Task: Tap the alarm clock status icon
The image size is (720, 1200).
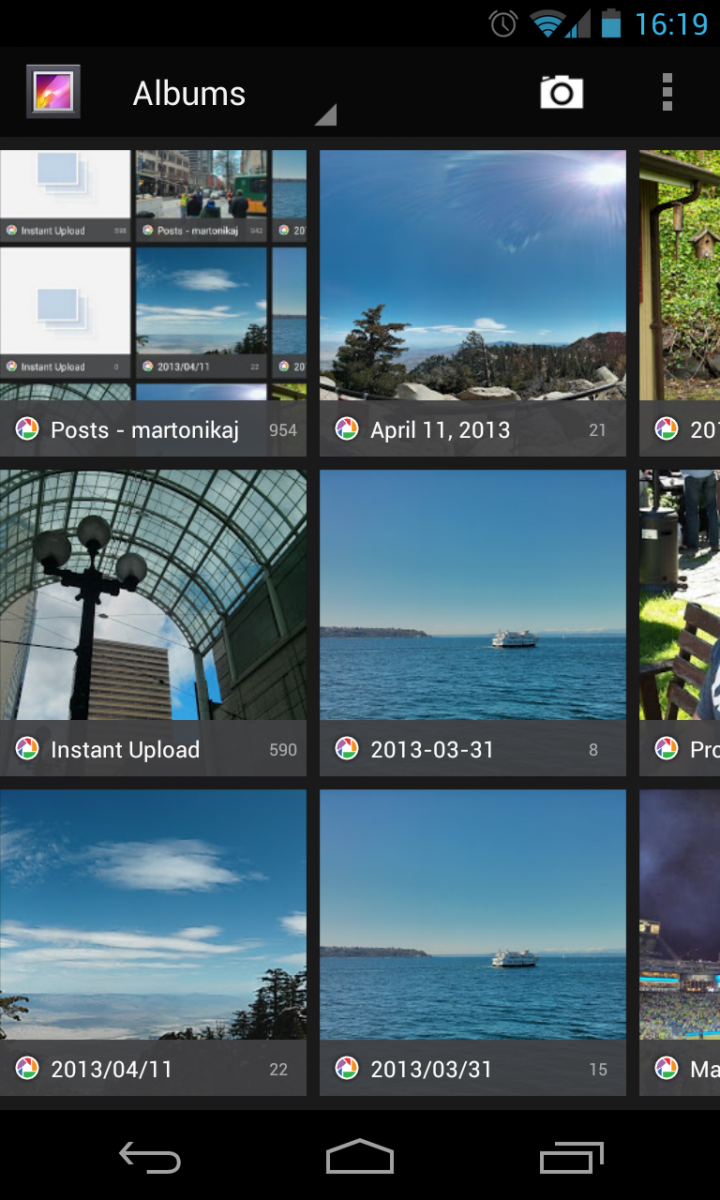Action: pos(503,23)
